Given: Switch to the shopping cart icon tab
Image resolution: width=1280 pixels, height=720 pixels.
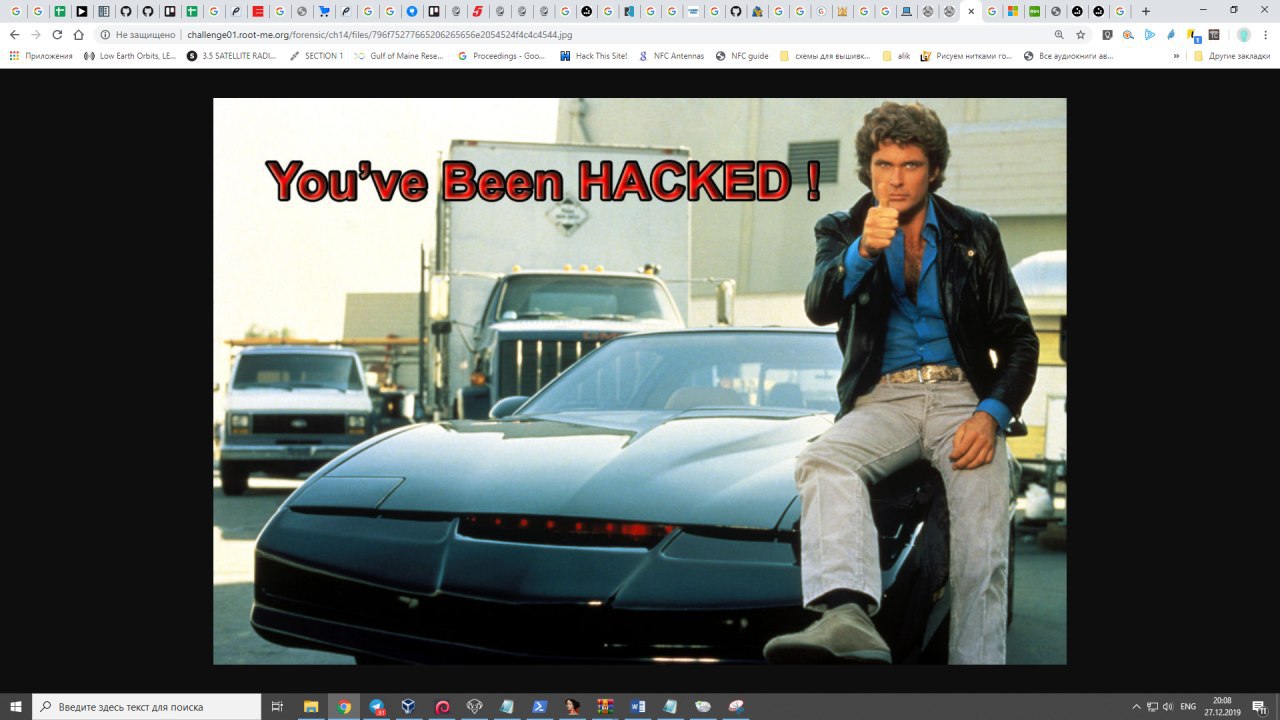Looking at the screenshot, I should point(324,11).
